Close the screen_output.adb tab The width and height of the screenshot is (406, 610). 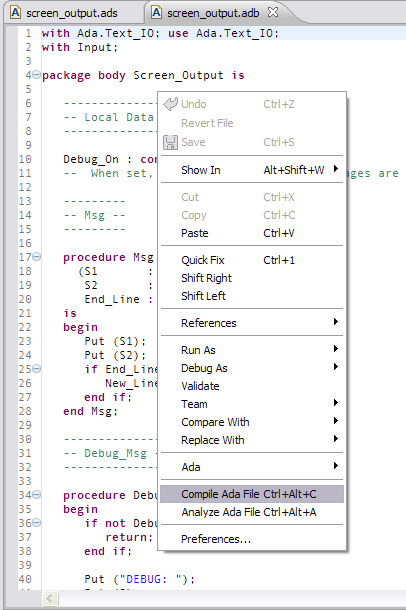273,12
